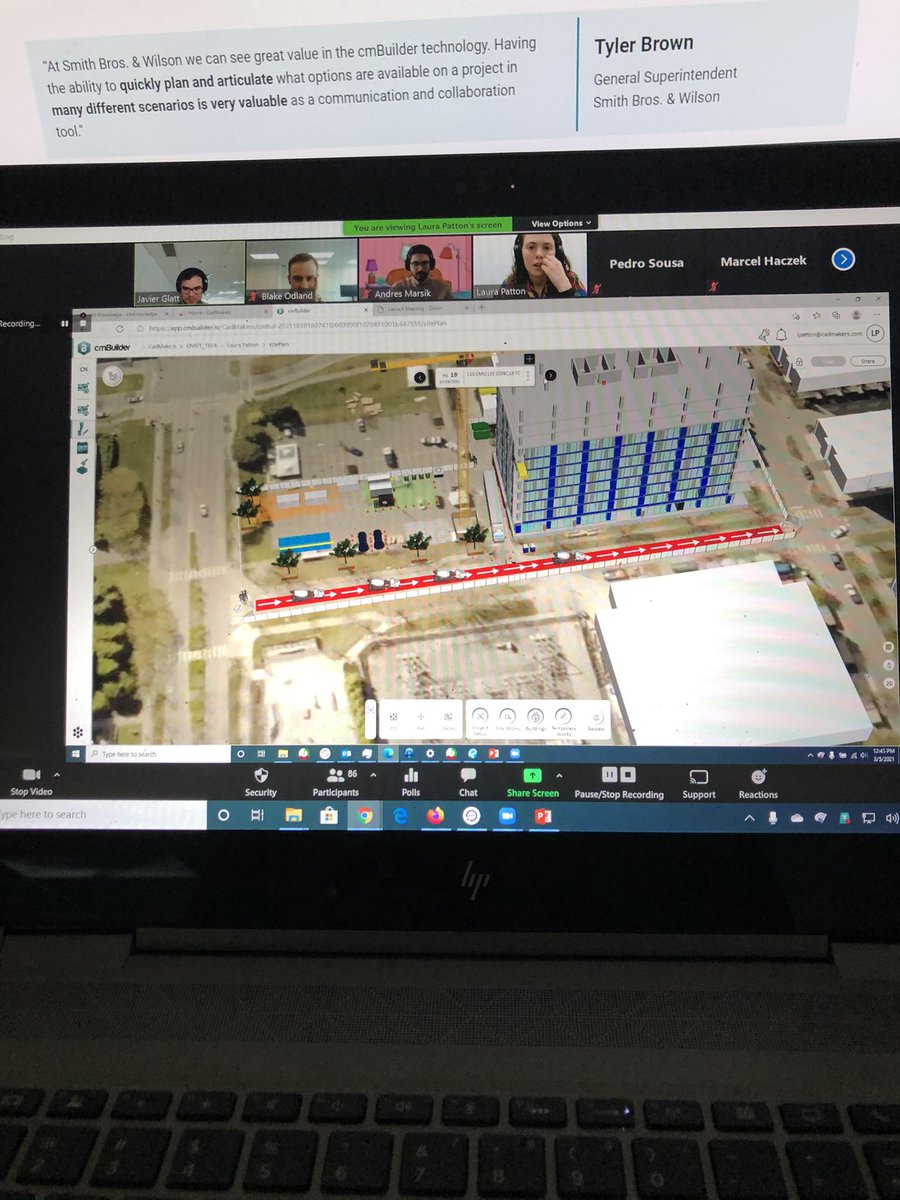Screen dimensions: 900x1200
Task: Click the compass view icon on map
Action: tap(113, 375)
